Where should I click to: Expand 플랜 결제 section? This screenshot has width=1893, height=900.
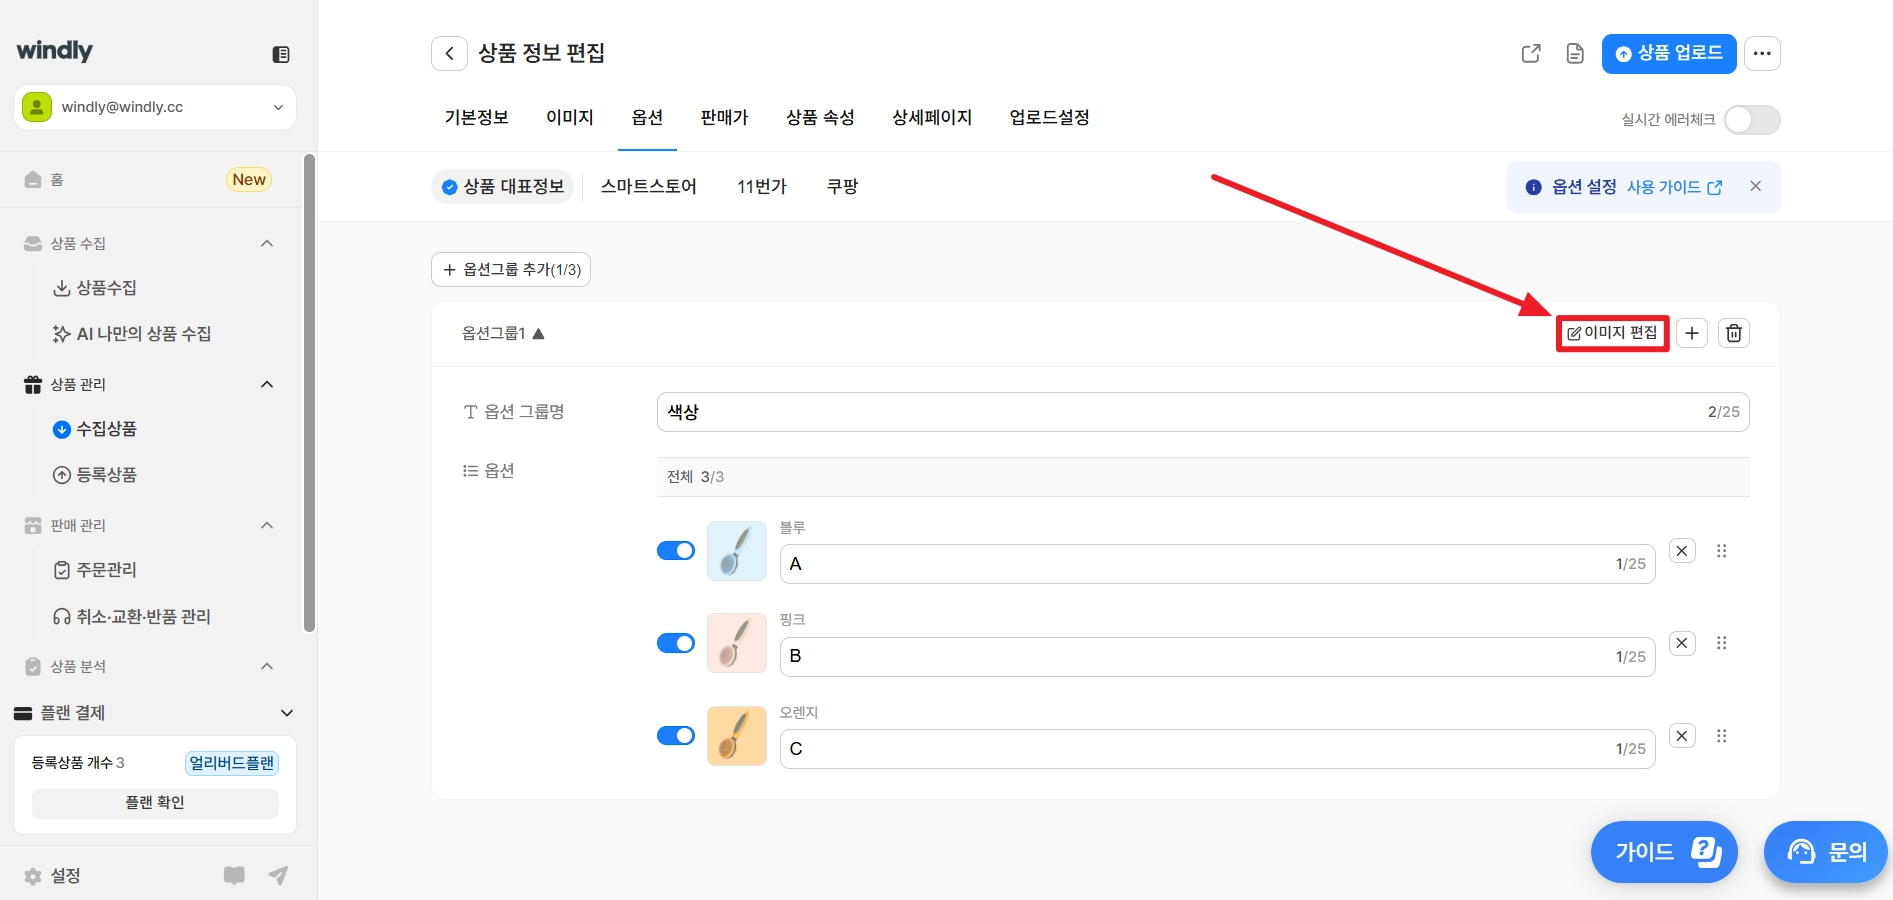[287, 713]
